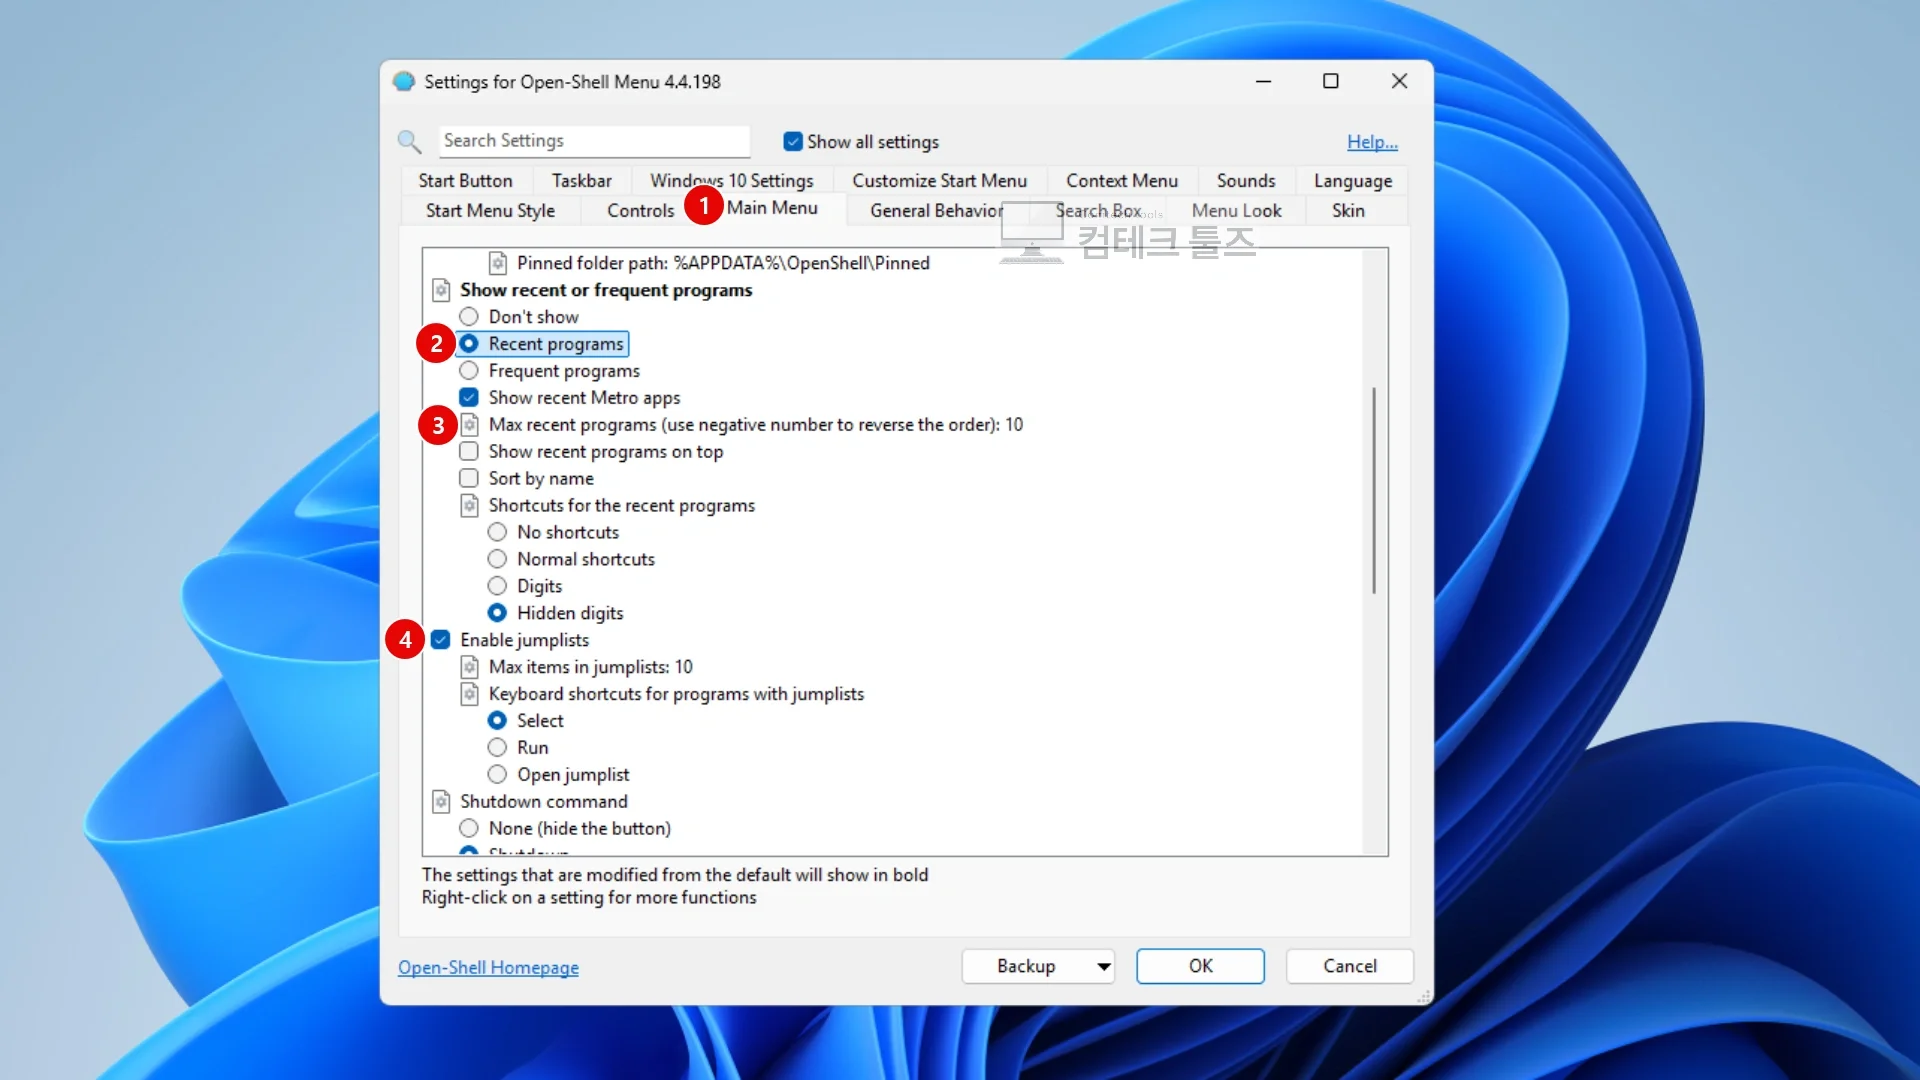Open the Open-Shell Homepage link

488,968
